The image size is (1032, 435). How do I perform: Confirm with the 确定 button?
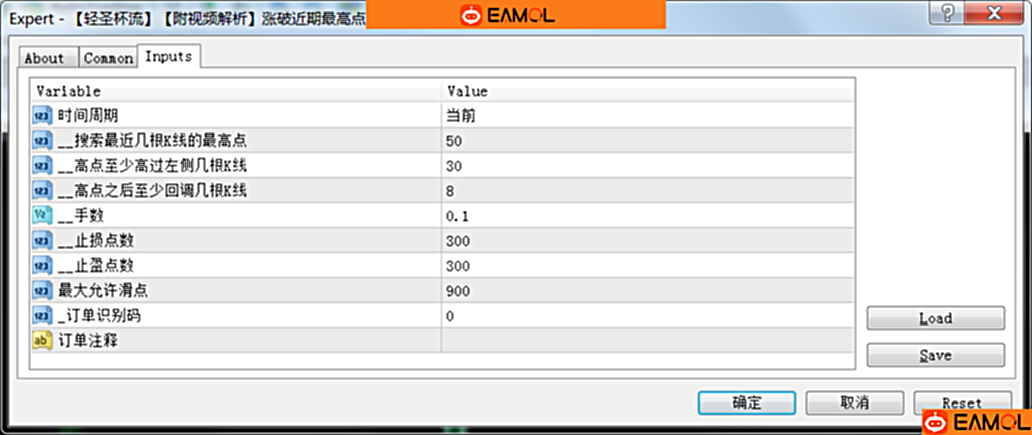(x=746, y=402)
